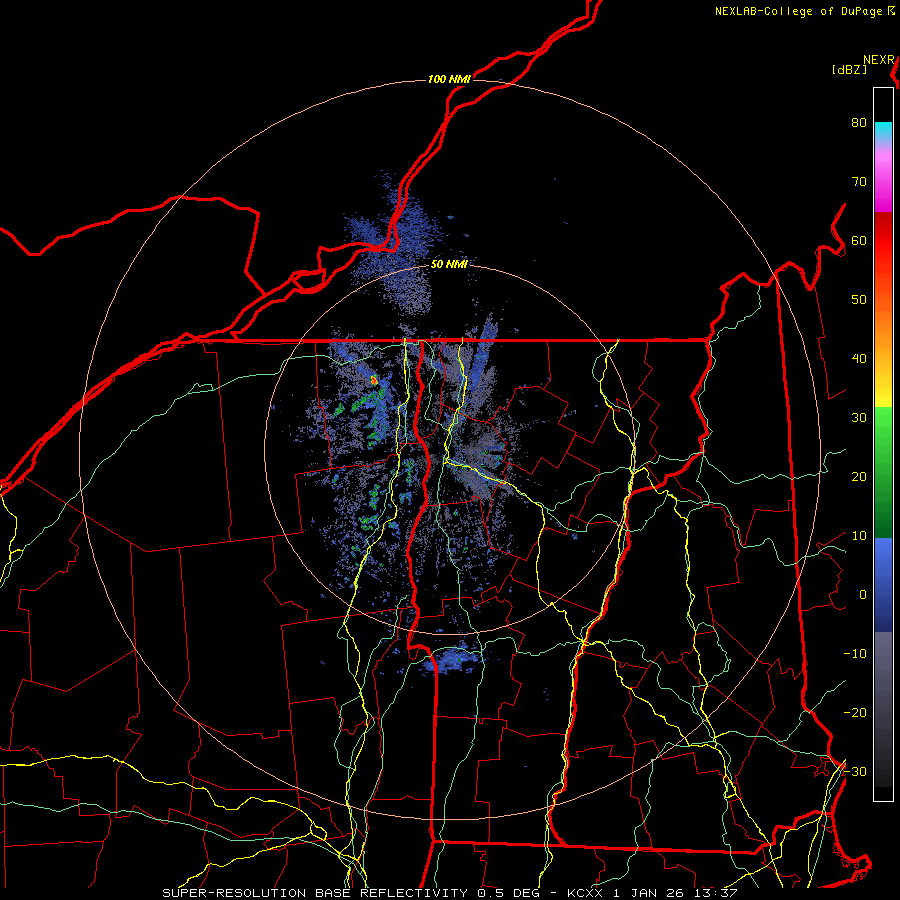Click the 60 dBZ scale value

point(859,240)
